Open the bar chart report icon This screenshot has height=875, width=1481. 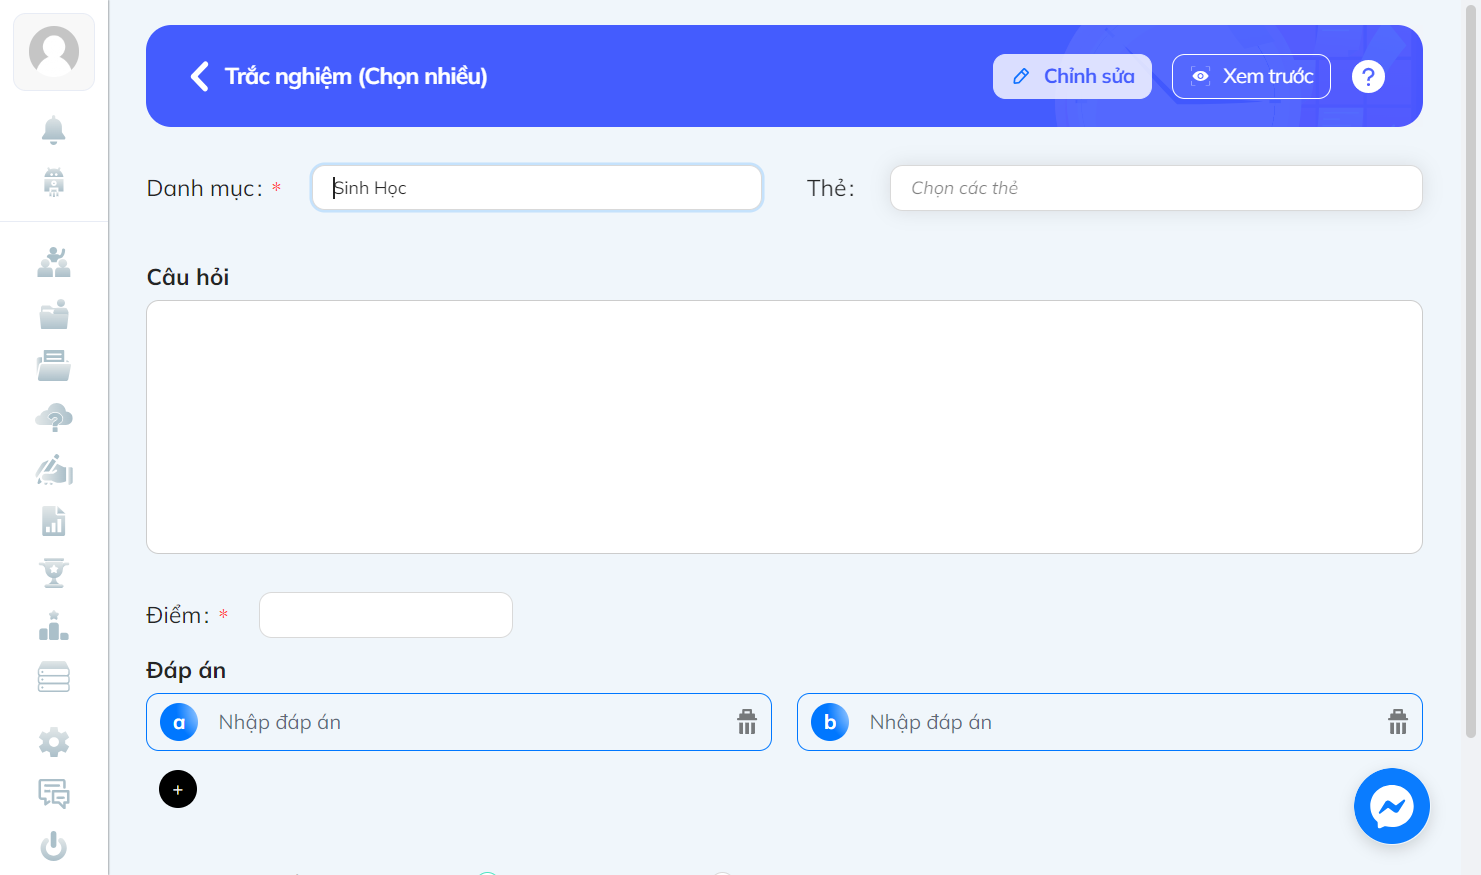point(54,521)
